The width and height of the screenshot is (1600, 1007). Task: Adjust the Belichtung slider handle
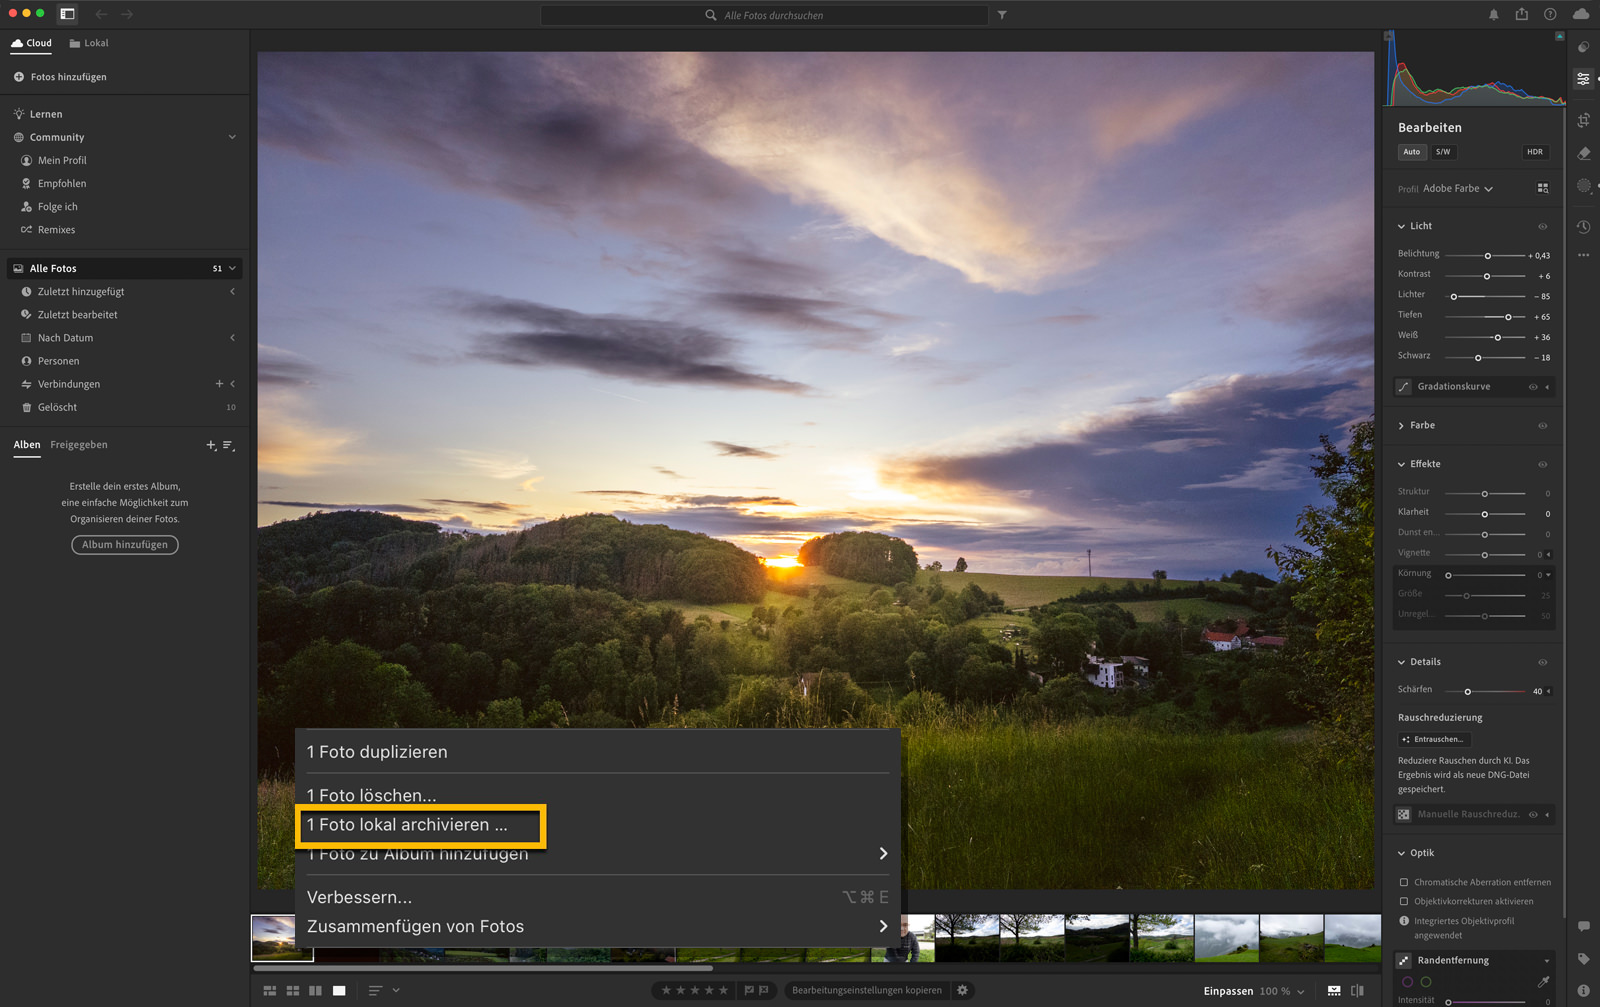[x=1487, y=256]
